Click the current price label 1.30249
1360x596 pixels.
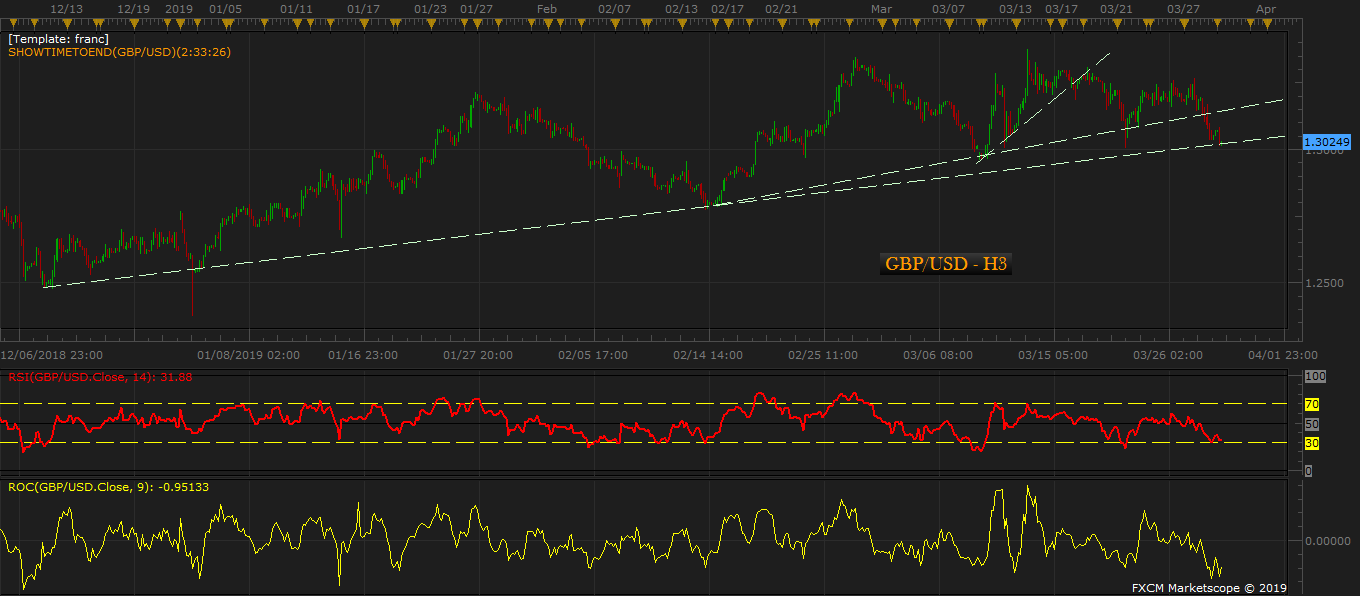1328,143
